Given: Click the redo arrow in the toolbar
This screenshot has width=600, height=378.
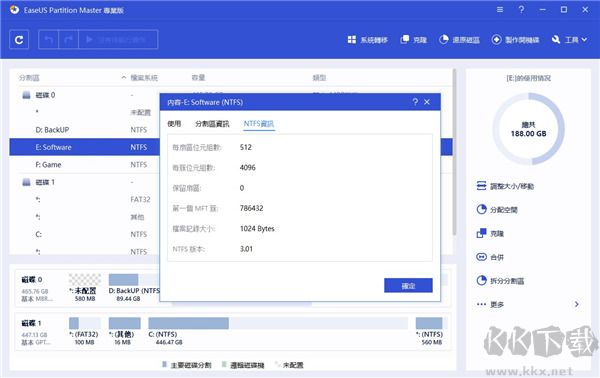Looking at the screenshot, I should point(68,39).
